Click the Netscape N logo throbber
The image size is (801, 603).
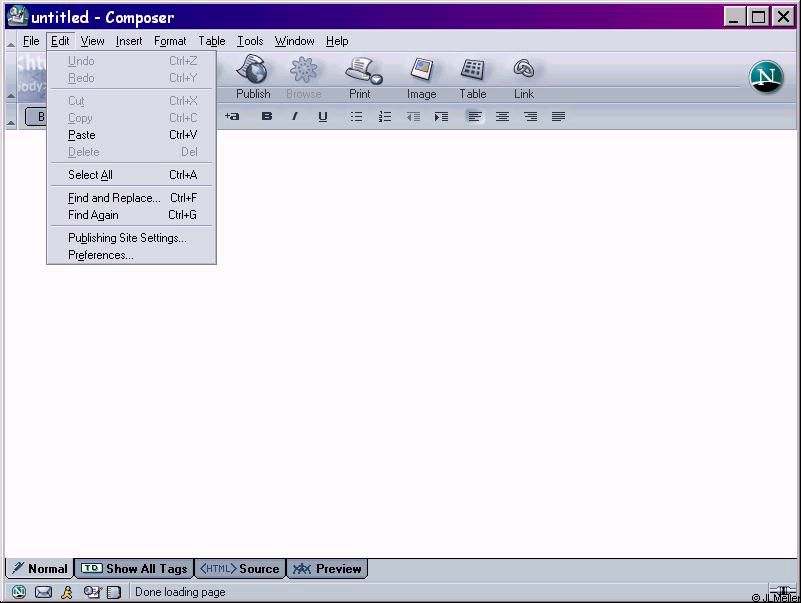click(766, 77)
